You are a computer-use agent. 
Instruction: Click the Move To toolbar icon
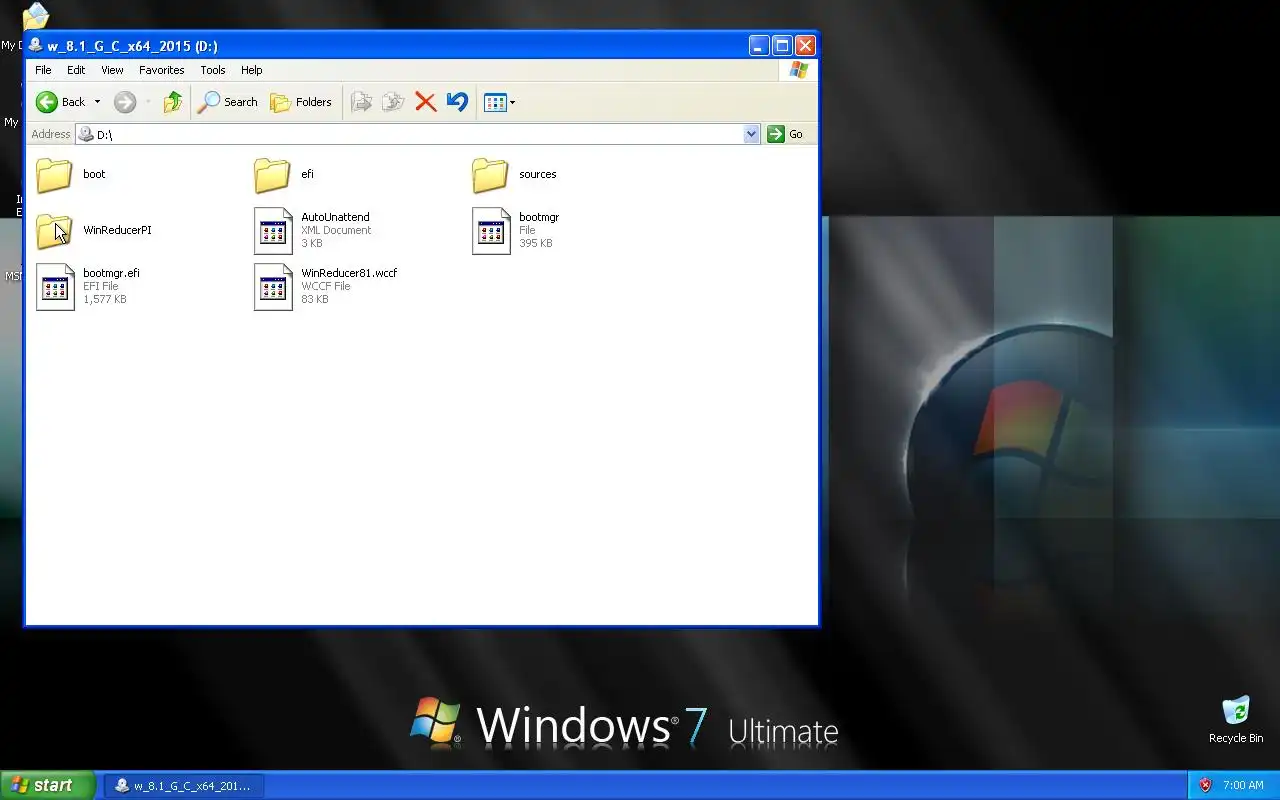click(x=361, y=102)
